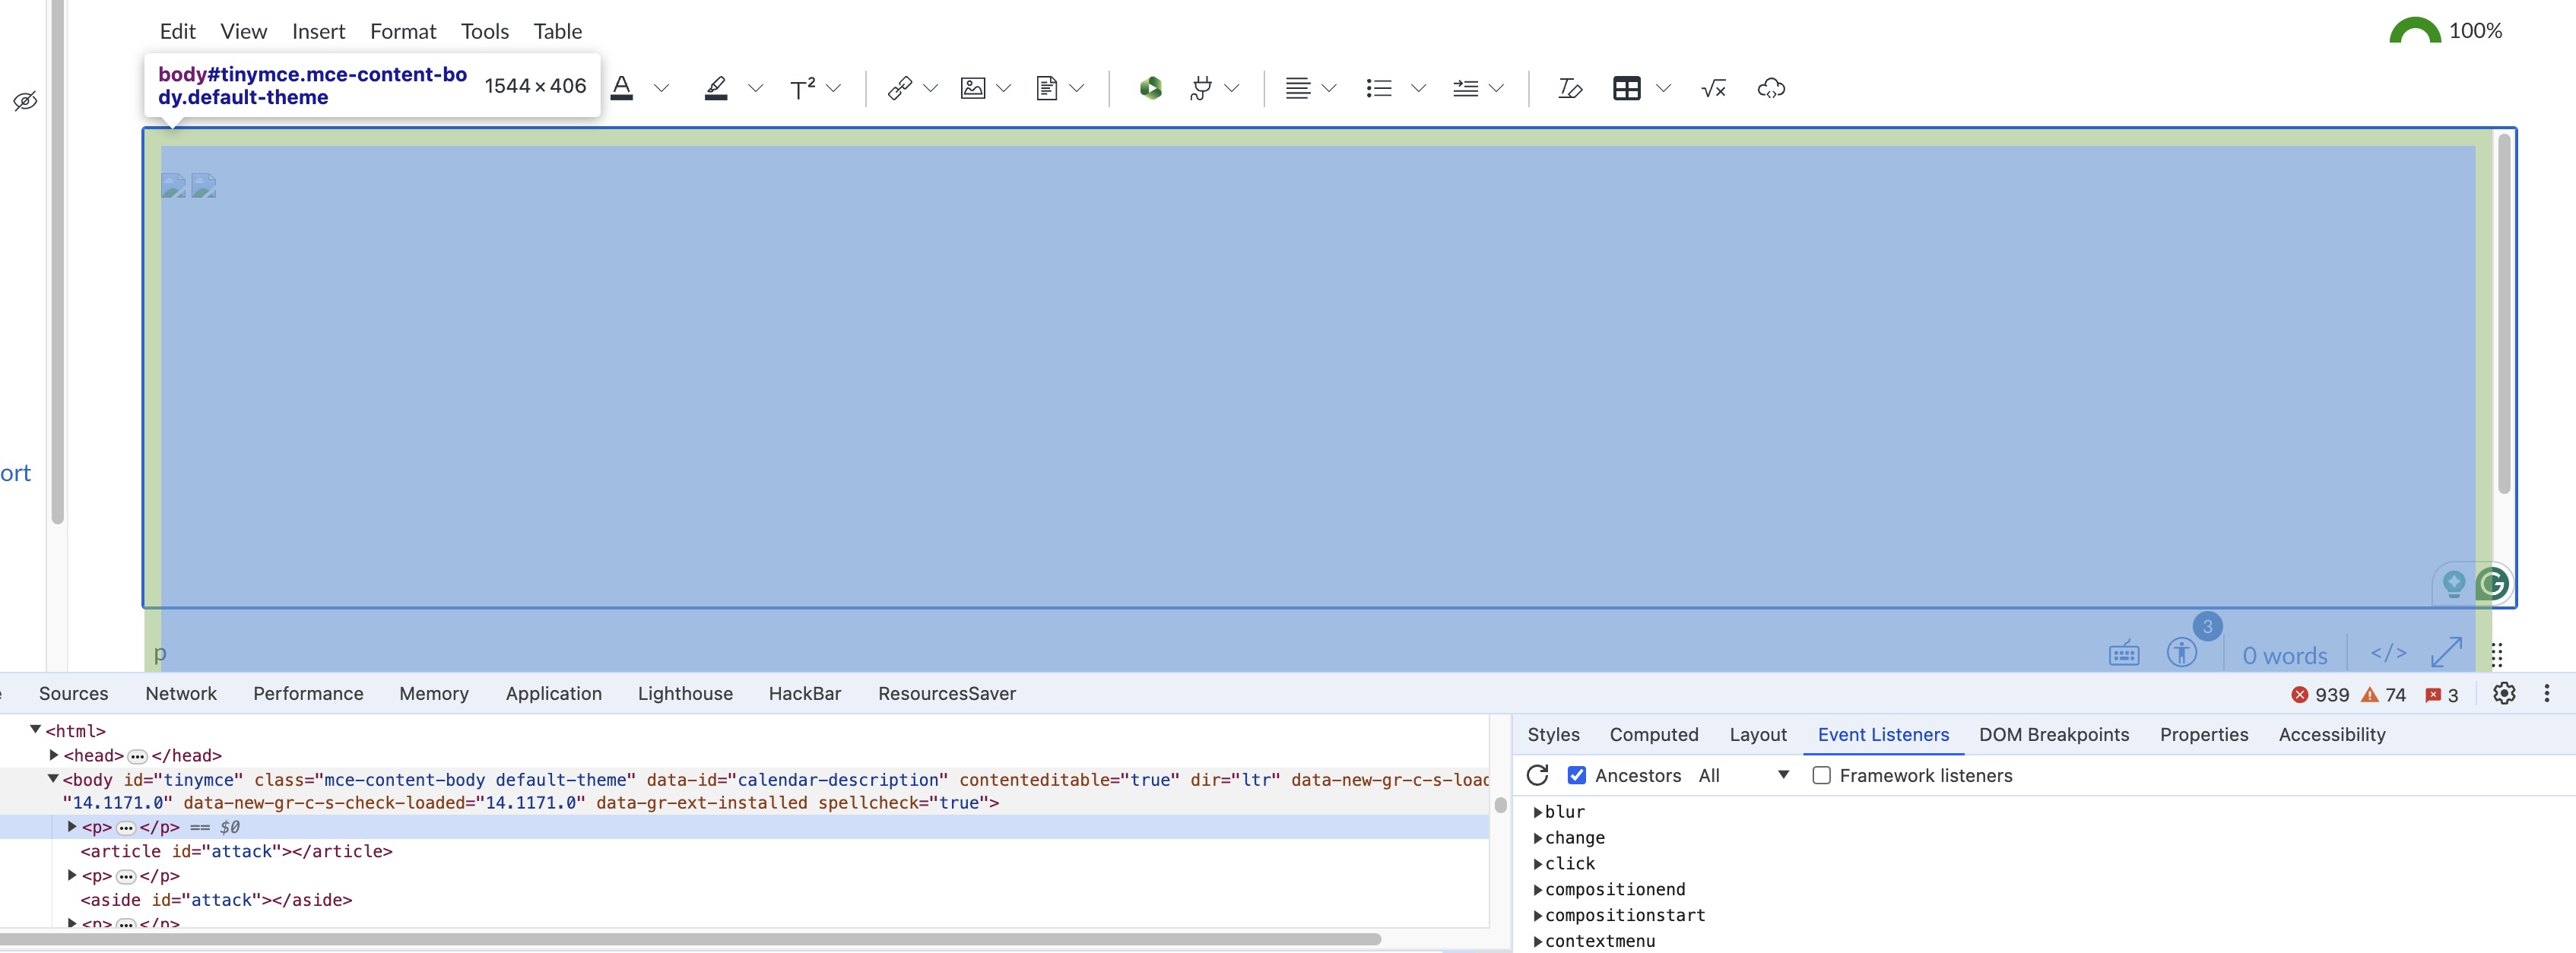2576x953 pixels.
Task: Expand the click event listener
Action: tap(1538, 864)
